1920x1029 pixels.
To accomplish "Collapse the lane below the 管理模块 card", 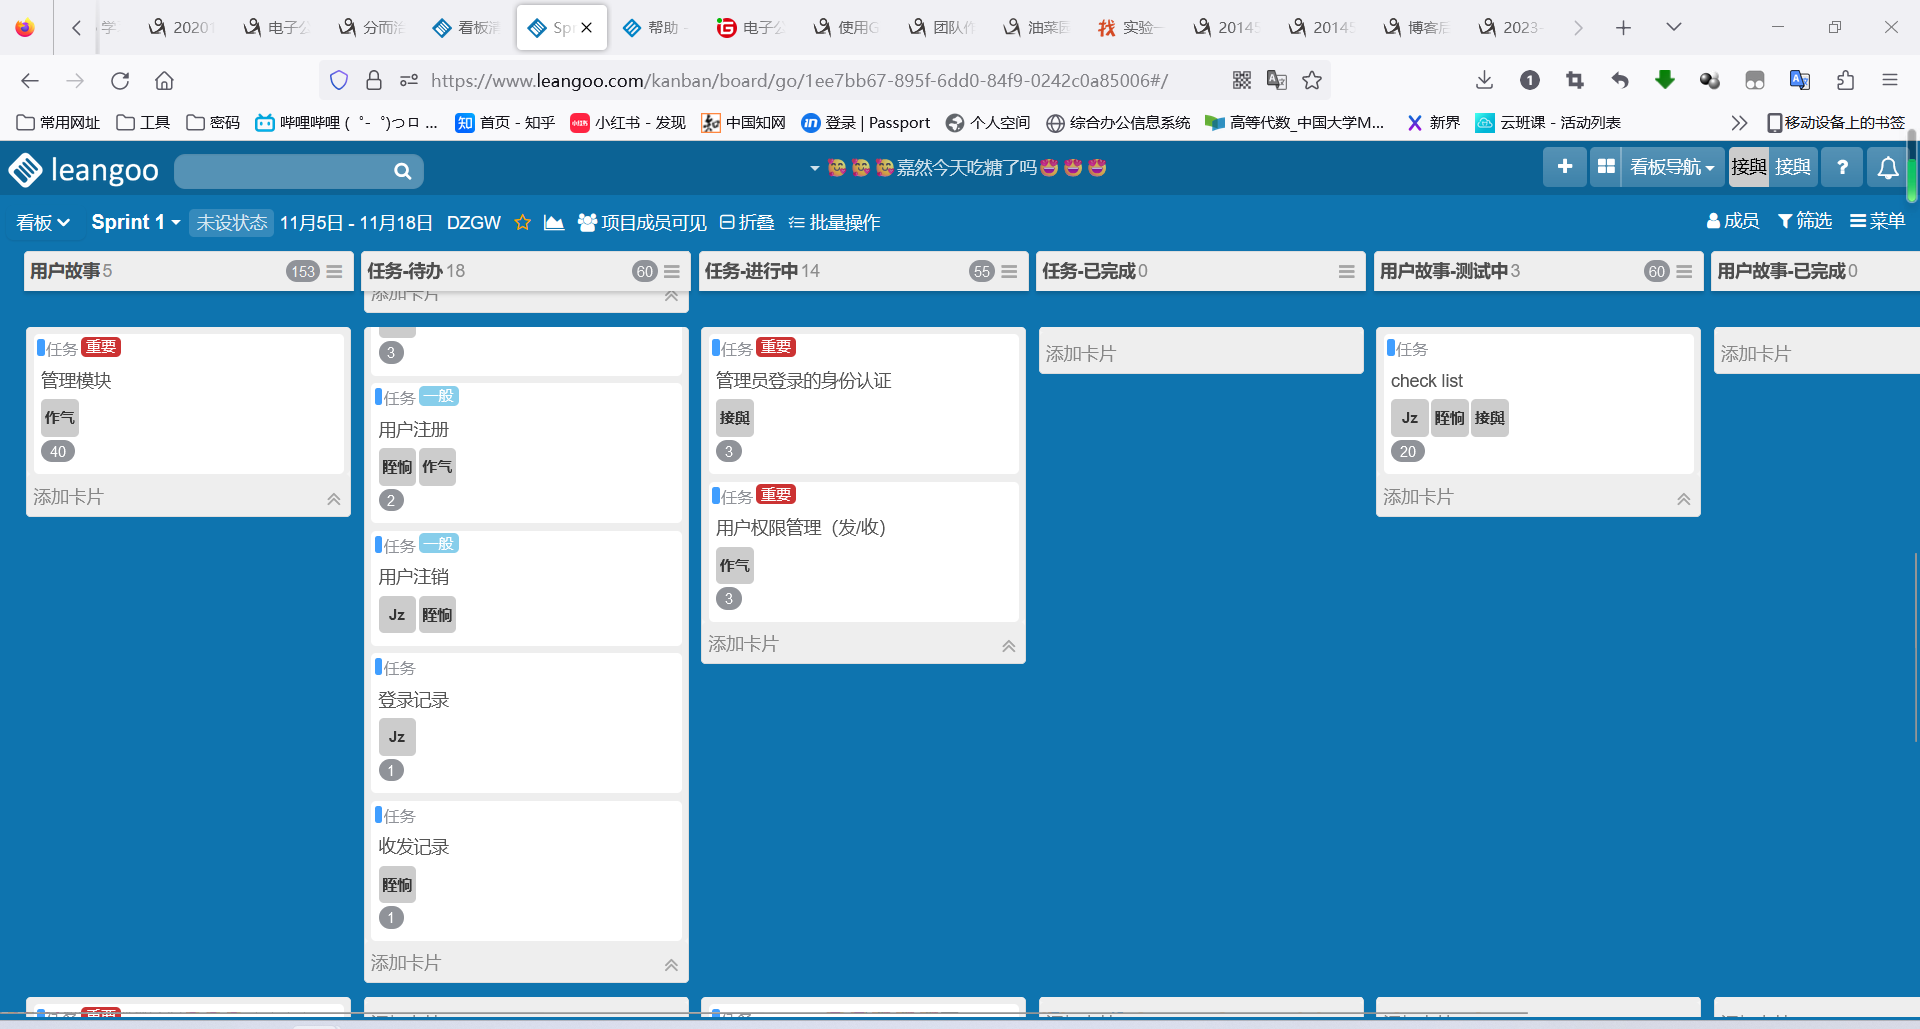I will 334,499.
